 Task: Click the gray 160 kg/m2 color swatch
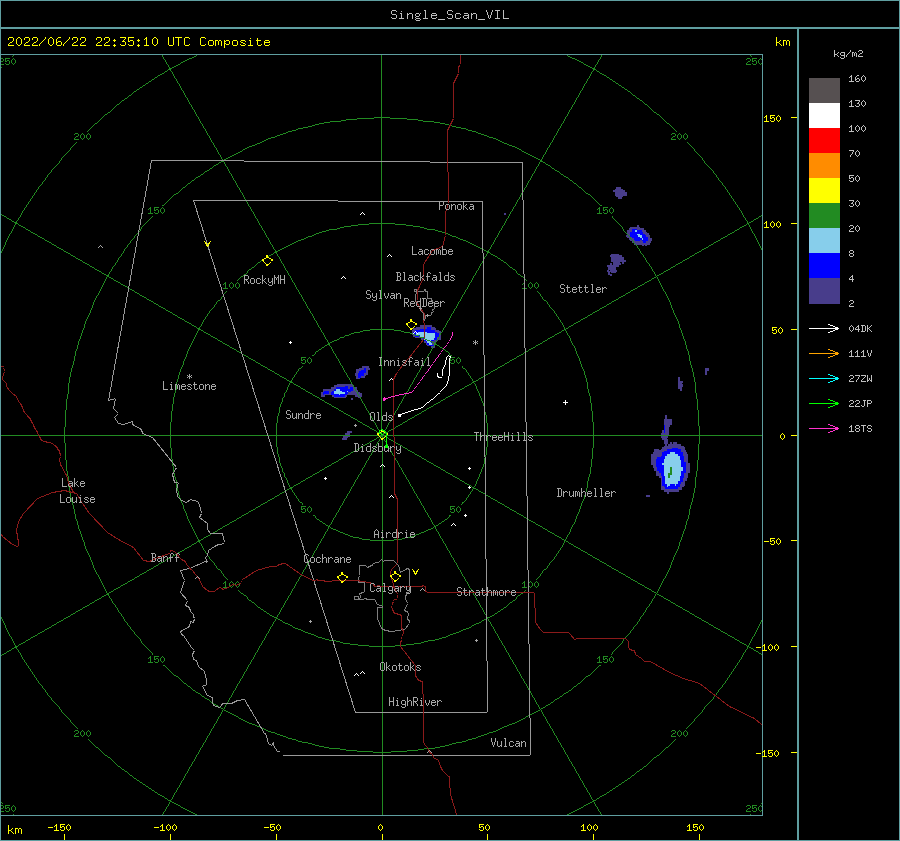[x=824, y=91]
